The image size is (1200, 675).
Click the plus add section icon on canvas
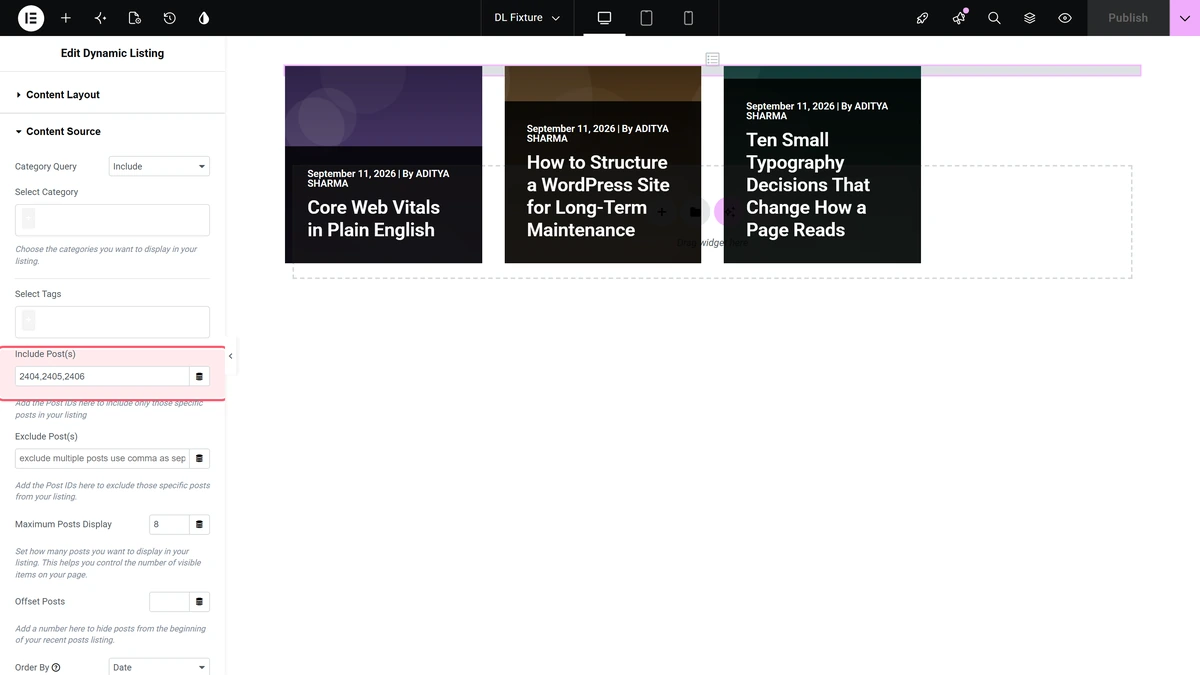point(661,211)
